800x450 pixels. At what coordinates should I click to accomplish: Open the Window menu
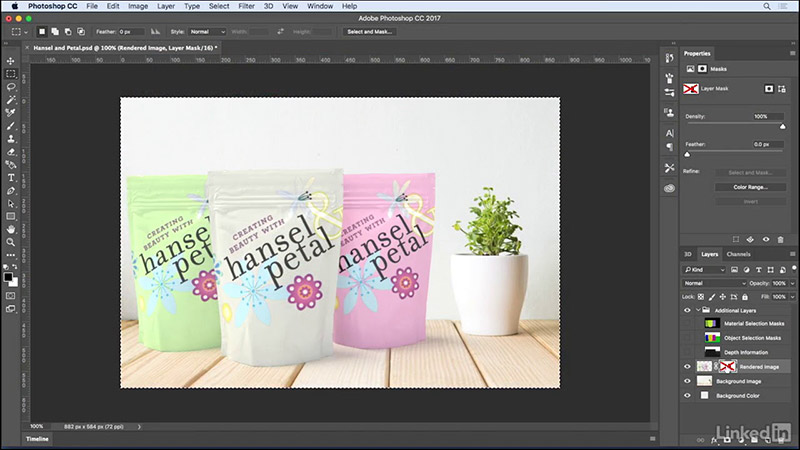point(320,6)
